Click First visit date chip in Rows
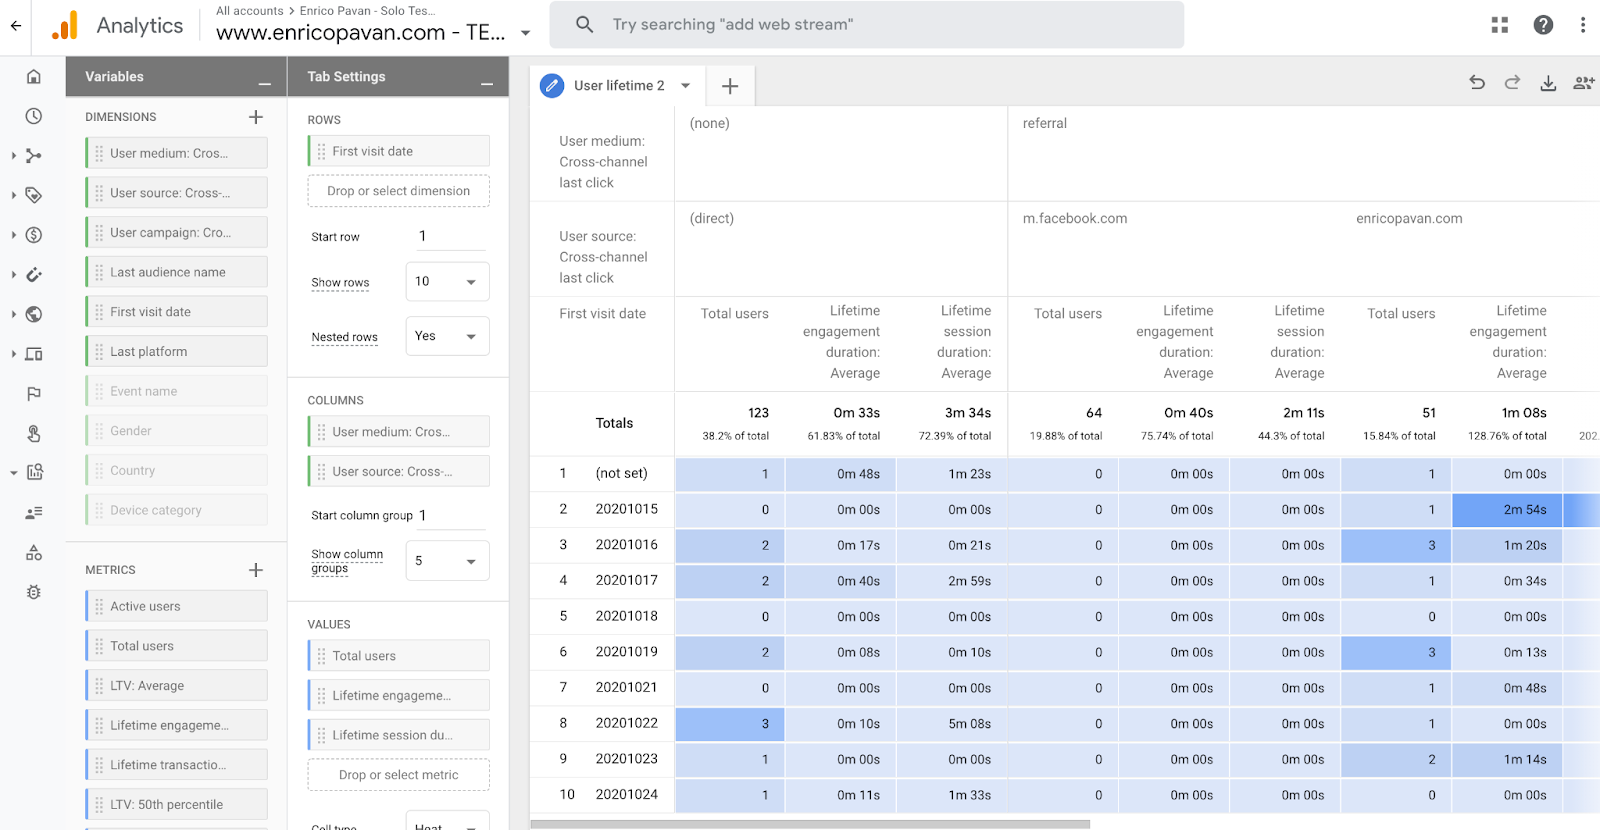Screen dimensions: 1600x830 398,151
